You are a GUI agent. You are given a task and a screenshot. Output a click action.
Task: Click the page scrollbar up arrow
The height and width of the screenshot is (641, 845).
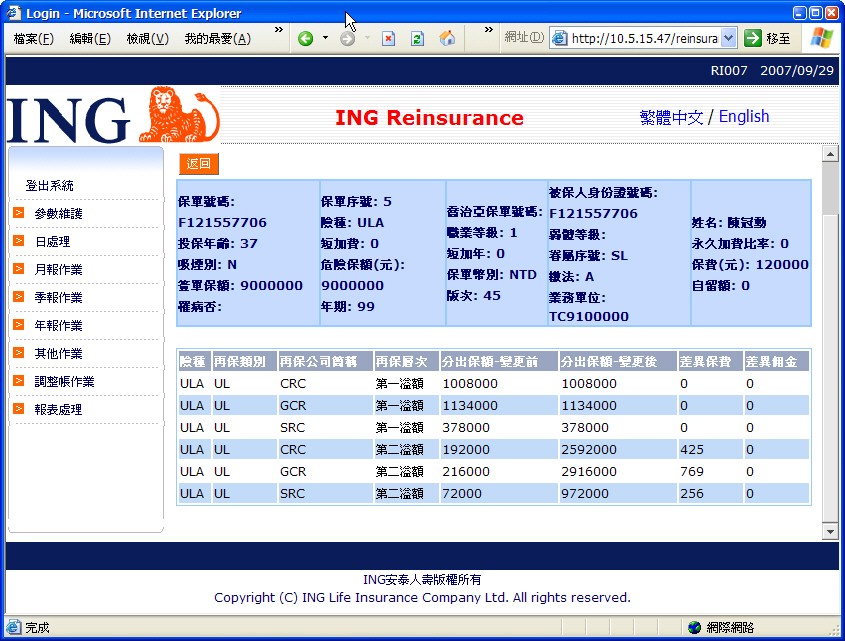(830, 154)
